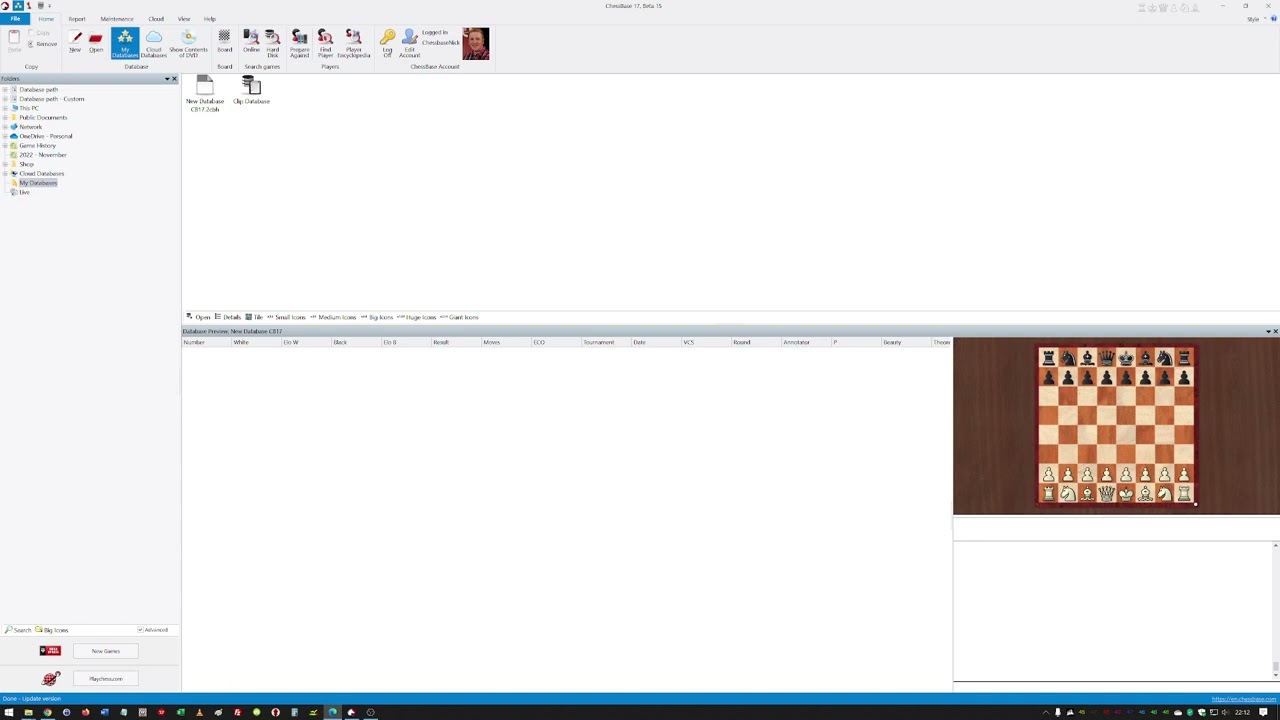This screenshot has width=1280, height=720.
Task: Click Open in the view toolbar
Action: tap(198, 317)
